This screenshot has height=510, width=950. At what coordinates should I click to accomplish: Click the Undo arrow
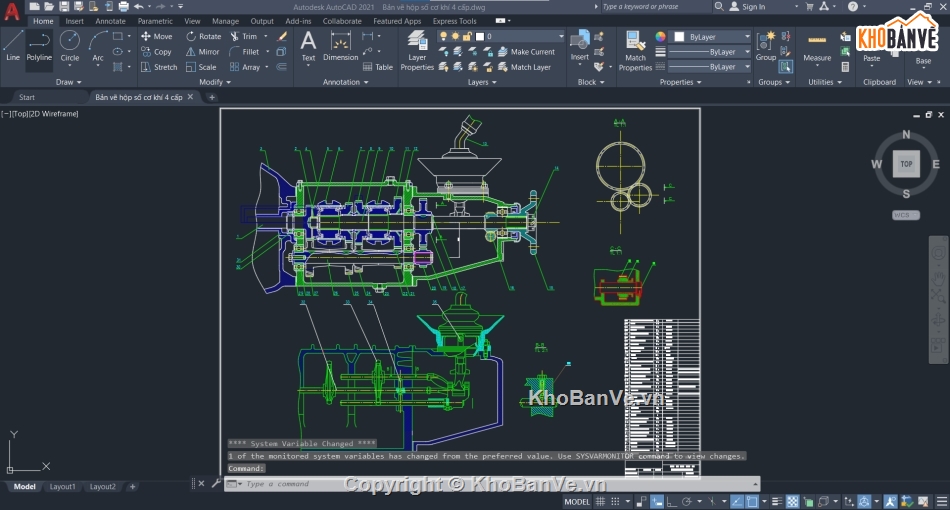click(139, 7)
